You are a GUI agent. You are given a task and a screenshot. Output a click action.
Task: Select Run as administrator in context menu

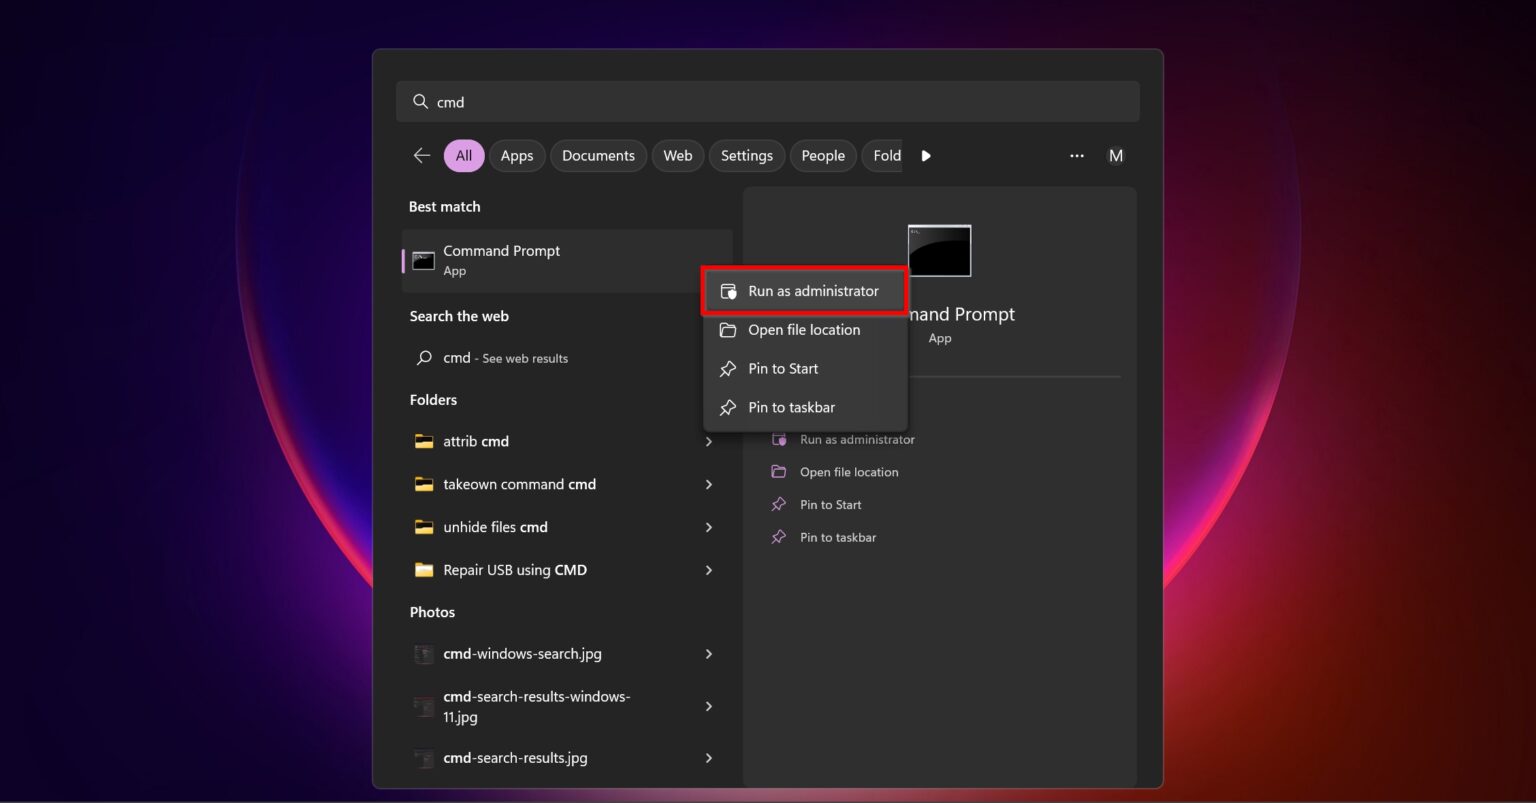pos(813,291)
